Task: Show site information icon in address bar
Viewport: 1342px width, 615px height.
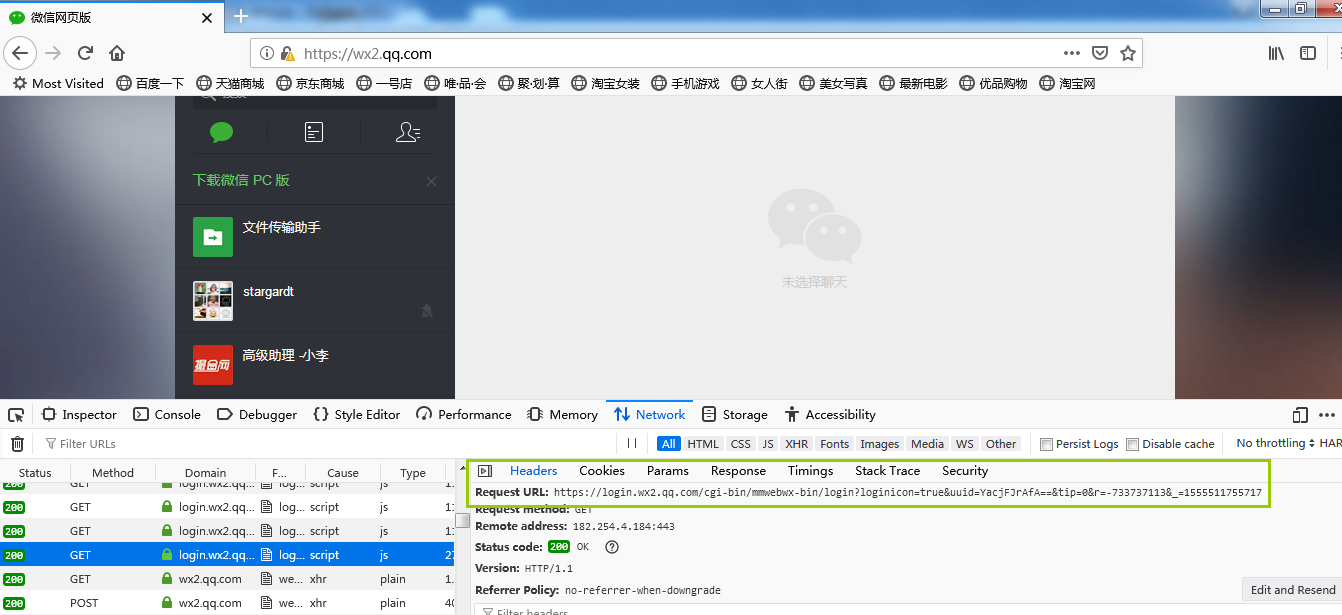Action: pyautogui.click(x=267, y=53)
